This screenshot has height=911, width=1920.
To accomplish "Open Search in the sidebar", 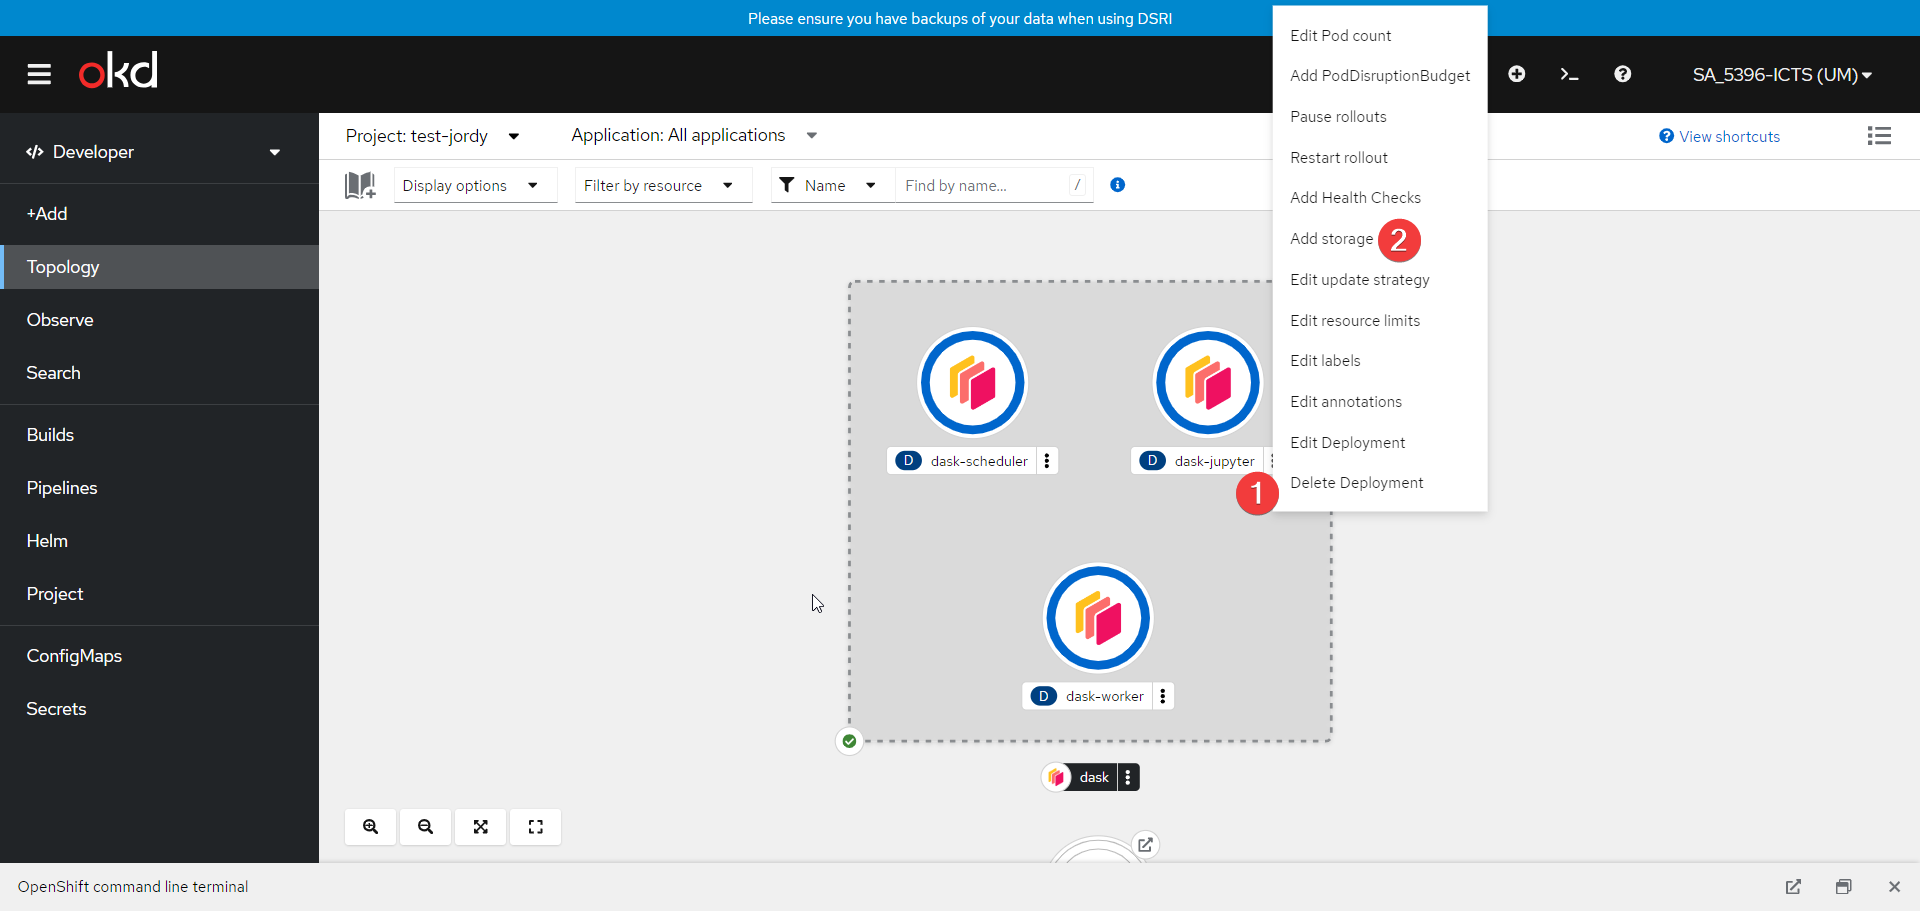I will tap(160, 373).
